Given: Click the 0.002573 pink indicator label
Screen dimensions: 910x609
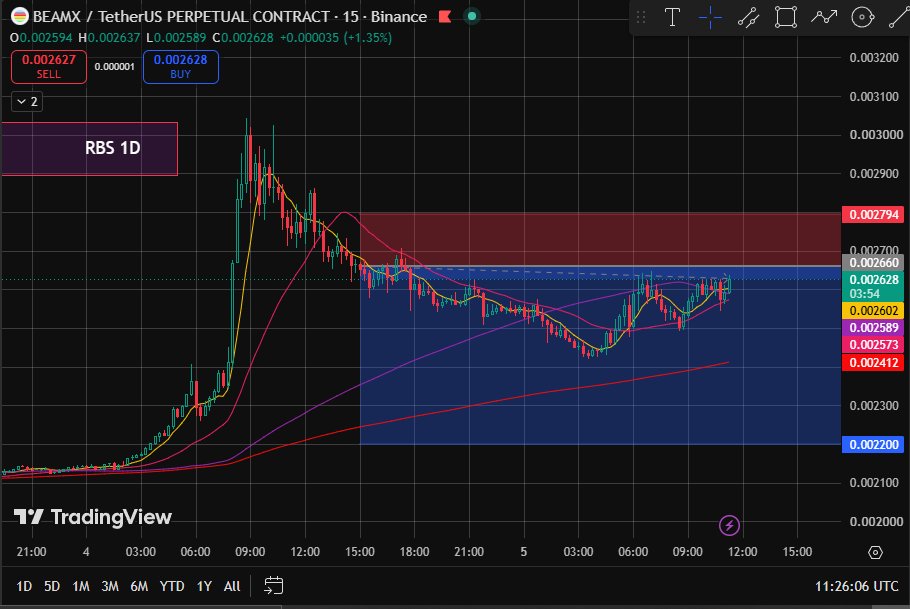Looking at the screenshot, I should (x=873, y=344).
